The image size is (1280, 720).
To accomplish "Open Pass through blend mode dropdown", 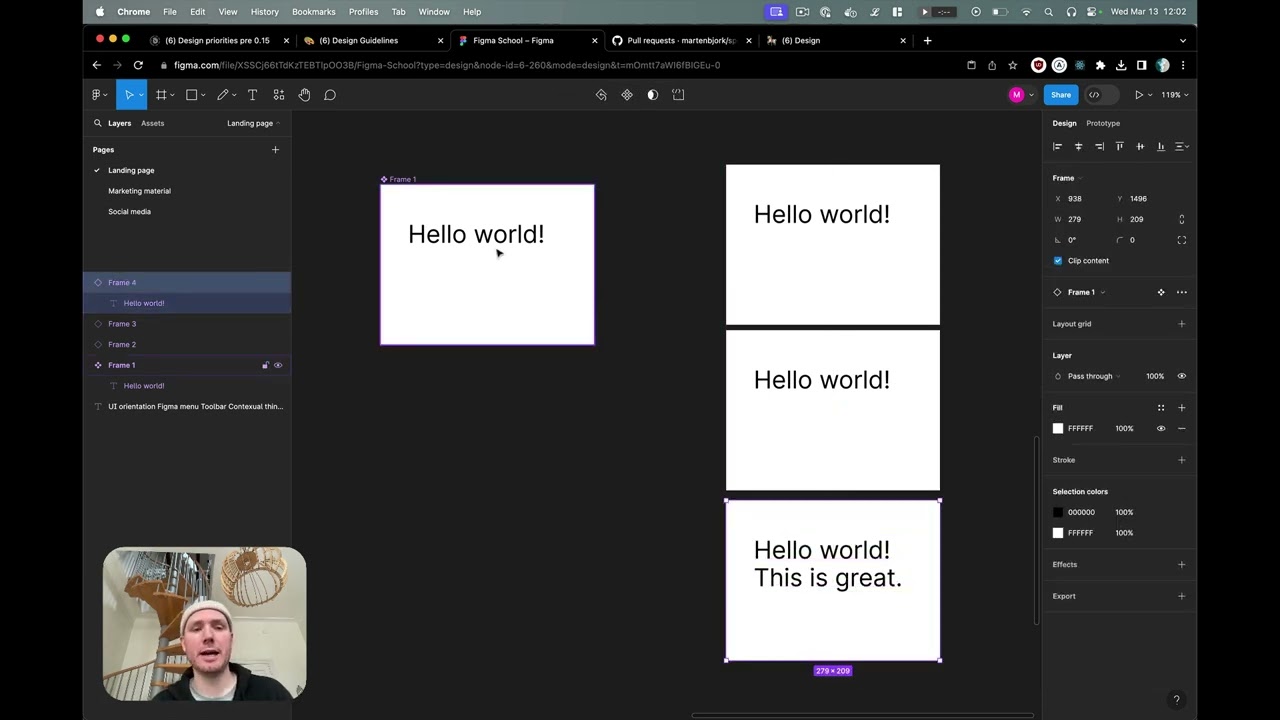I will 1093,376.
